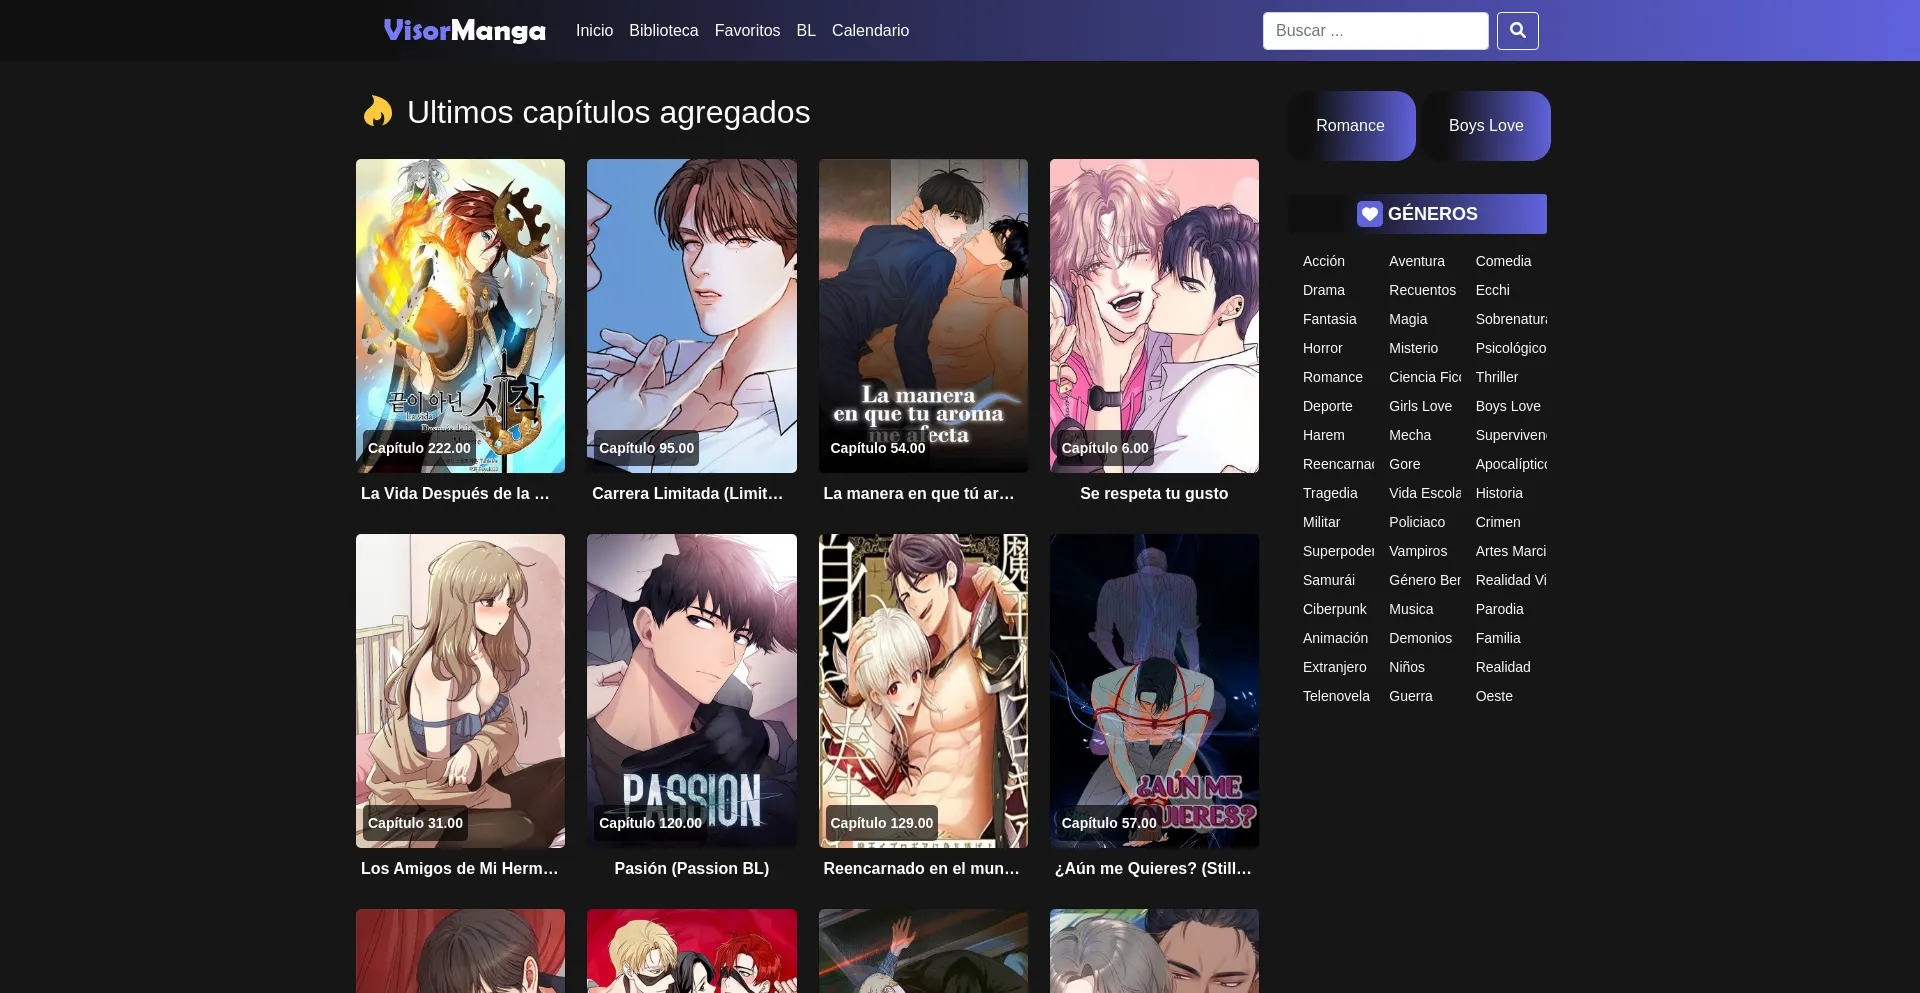Open Se respeta tu gusto cover
The image size is (1920, 993).
click(1154, 316)
